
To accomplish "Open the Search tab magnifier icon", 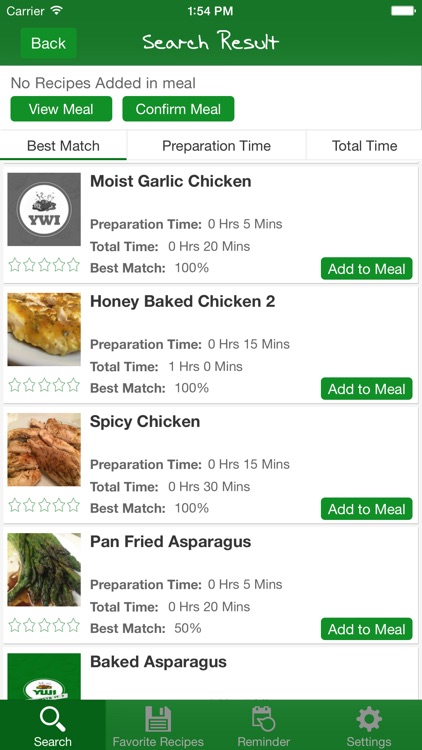I will [x=53, y=719].
